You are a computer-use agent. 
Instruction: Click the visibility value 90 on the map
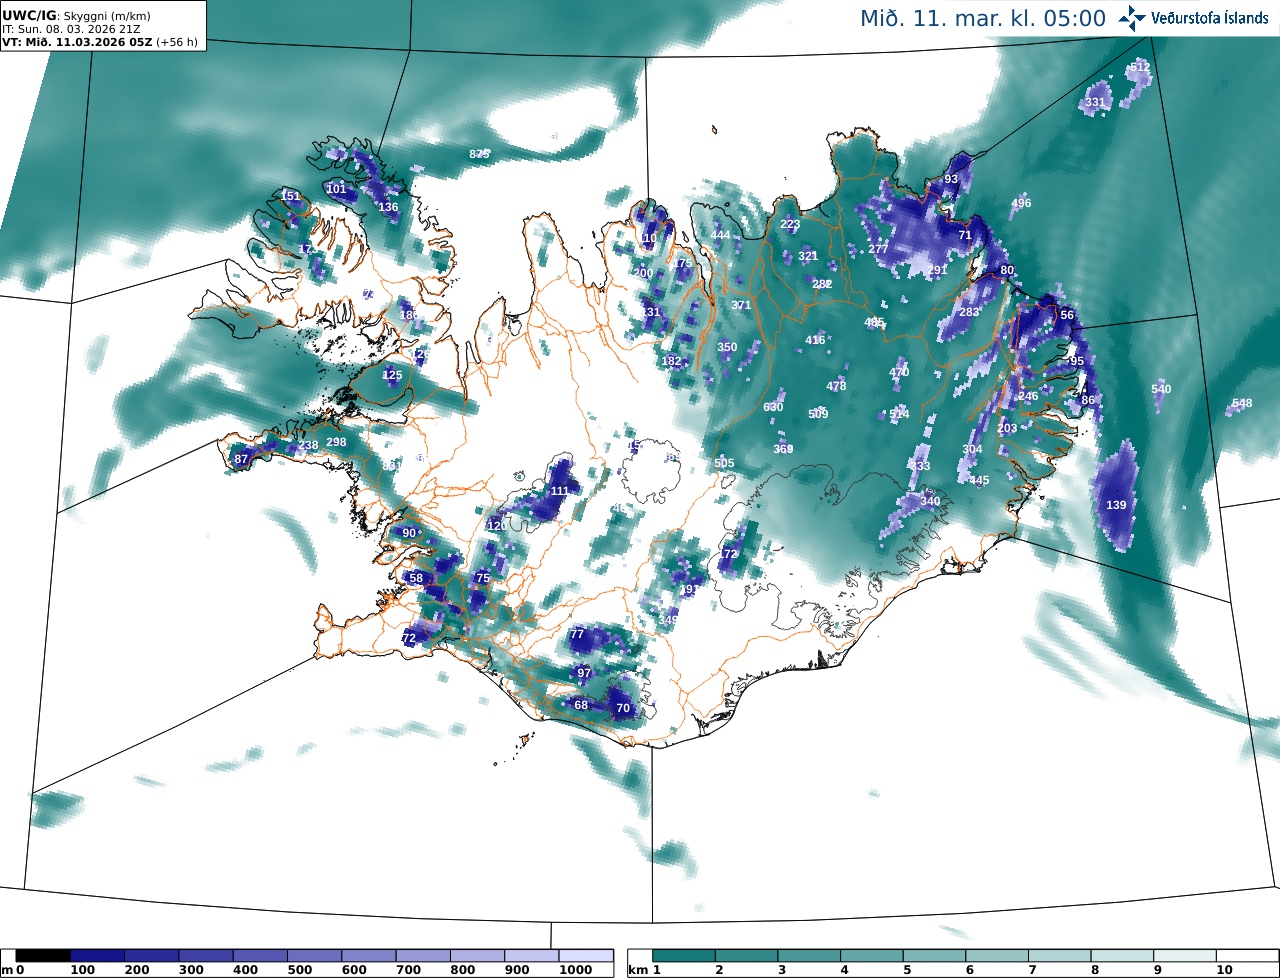point(409,533)
